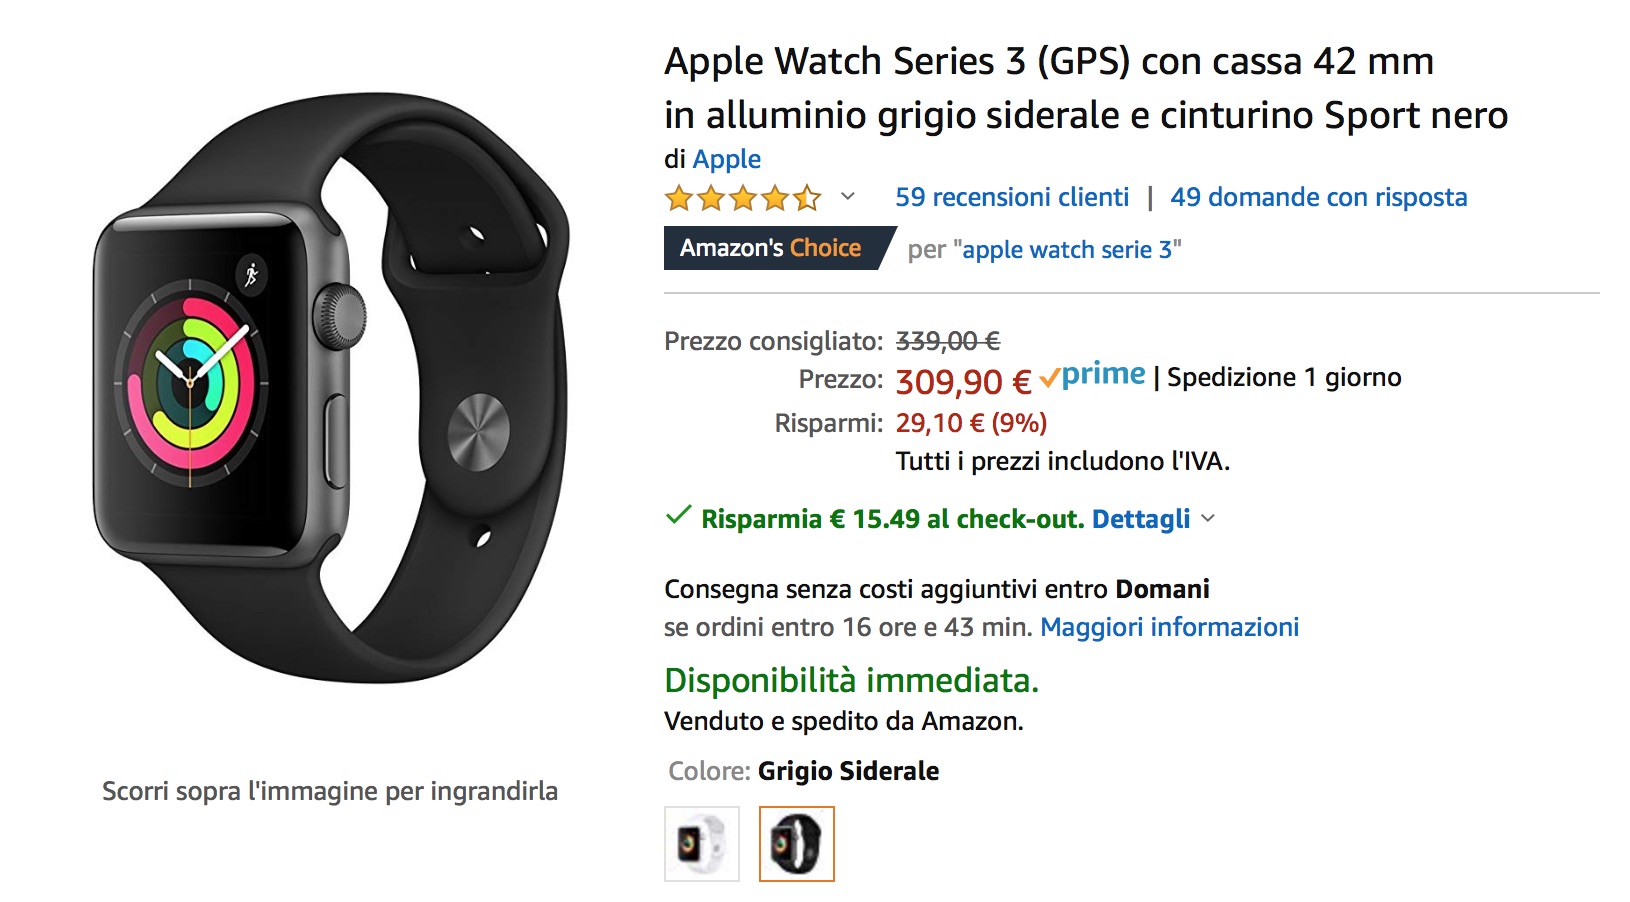Image resolution: width=1630 pixels, height=902 pixels.
Task: Click the Disponibilità immediata text
Action: tap(851, 680)
